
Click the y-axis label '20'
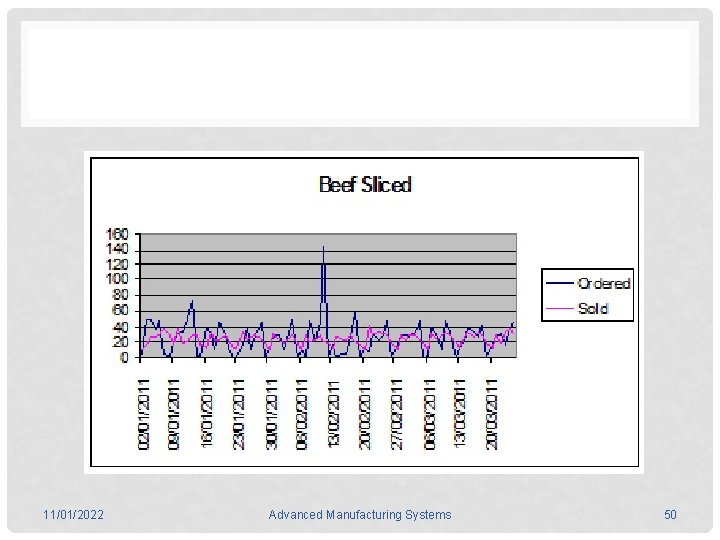click(x=120, y=342)
